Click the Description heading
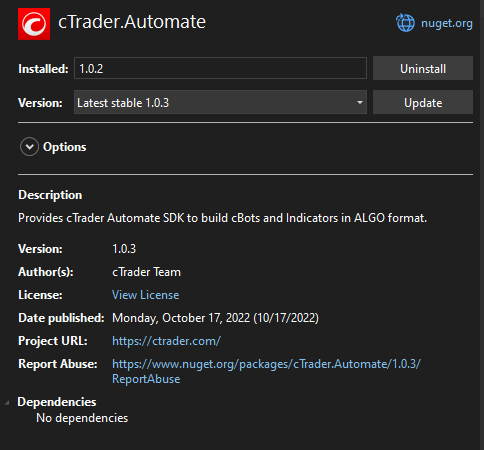The height and width of the screenshot is (450, 484). tap(50, 195)
